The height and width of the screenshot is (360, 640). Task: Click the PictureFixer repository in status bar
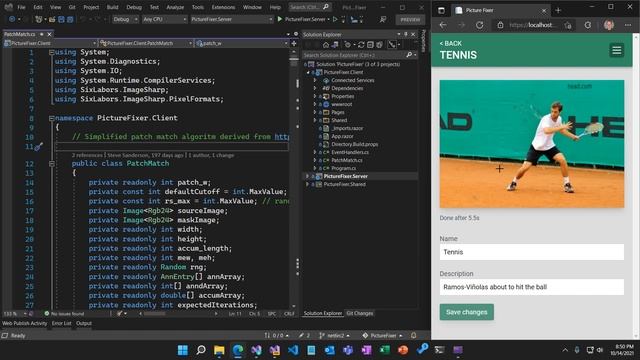click(383, 335)
